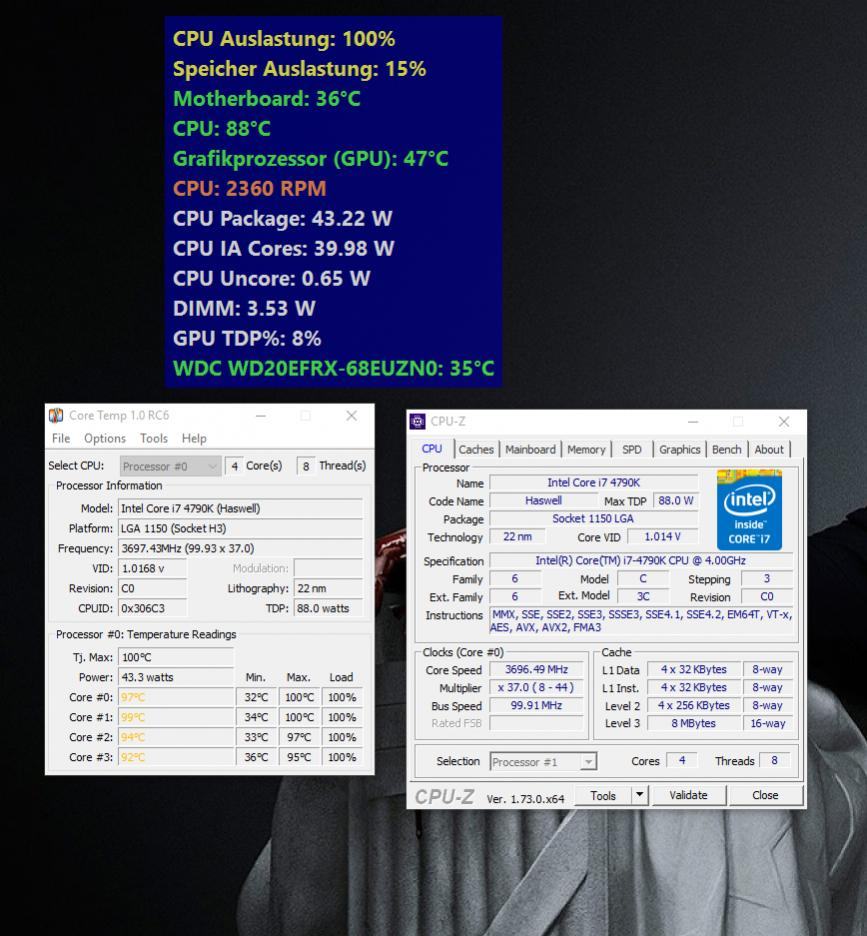Switch to the Graphics tab
This screenshot has width=867, height=936.
tap(680, 449)
